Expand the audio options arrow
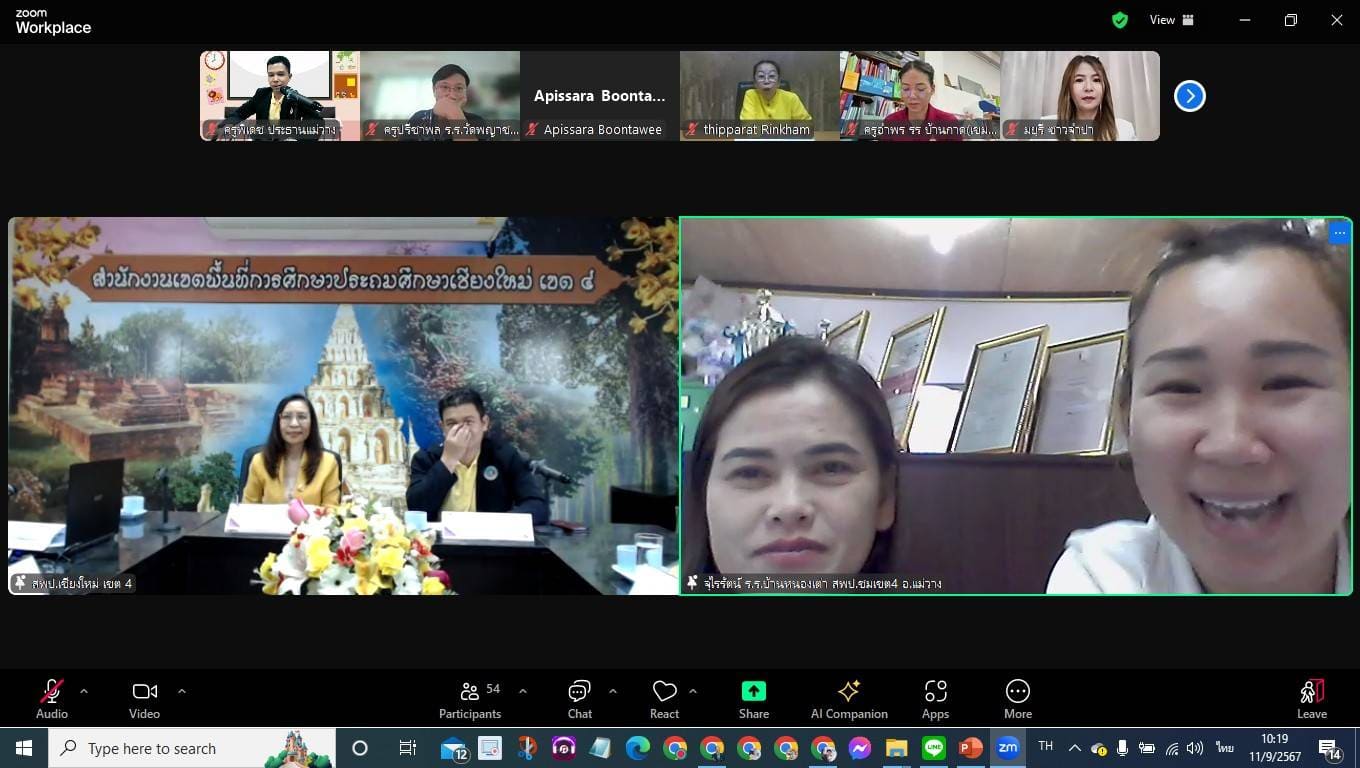Viewport: 1360px width, 768px height. click(84, 691)
